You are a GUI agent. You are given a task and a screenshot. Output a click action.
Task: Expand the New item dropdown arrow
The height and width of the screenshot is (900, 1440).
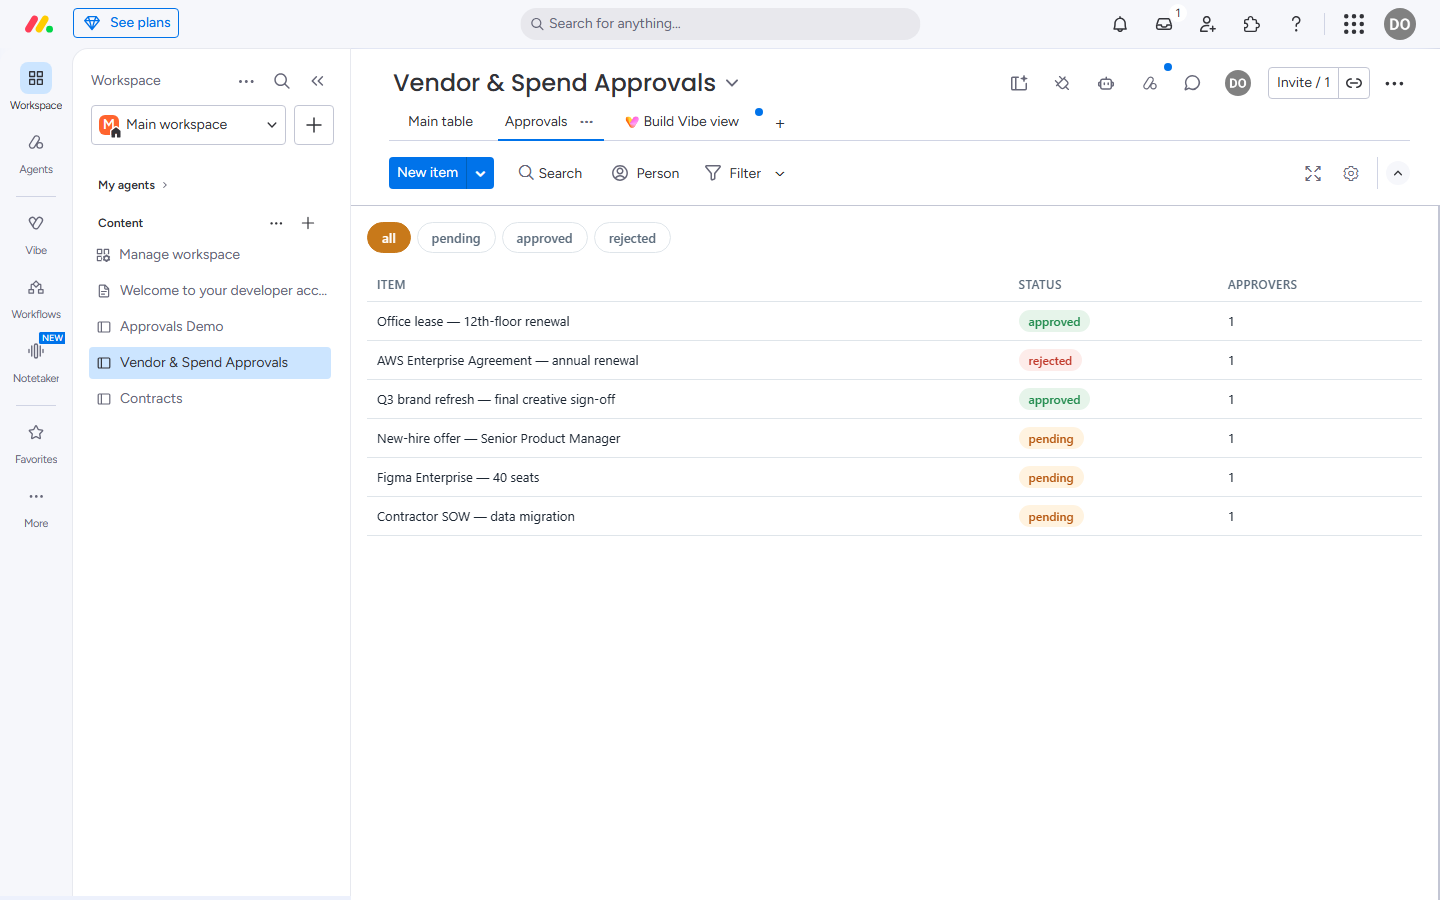[x=480, y=173]
